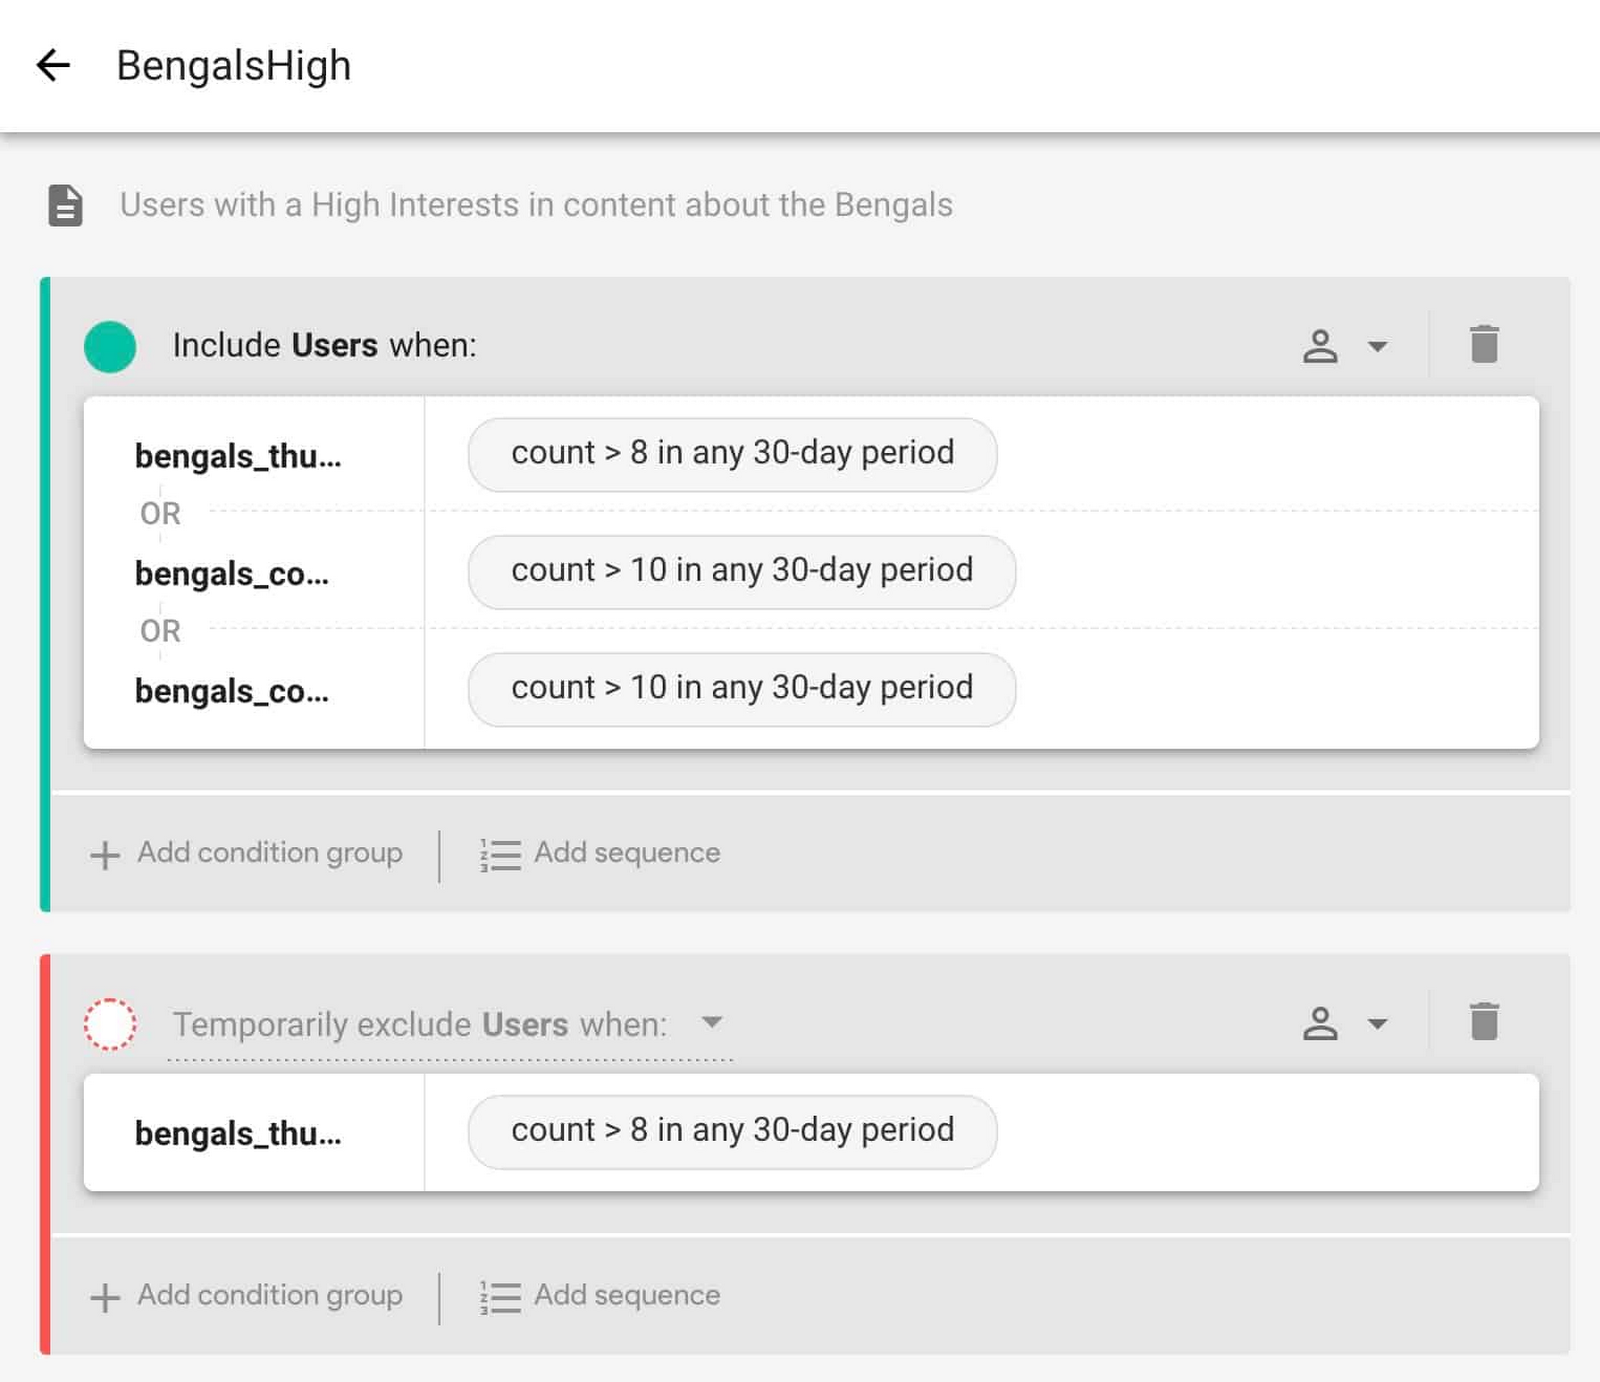The width and height of the screenshot is (1600, 1382).
Task: Click the back arrow next to BengalsHigh
Action: click(x=55, y=65)
